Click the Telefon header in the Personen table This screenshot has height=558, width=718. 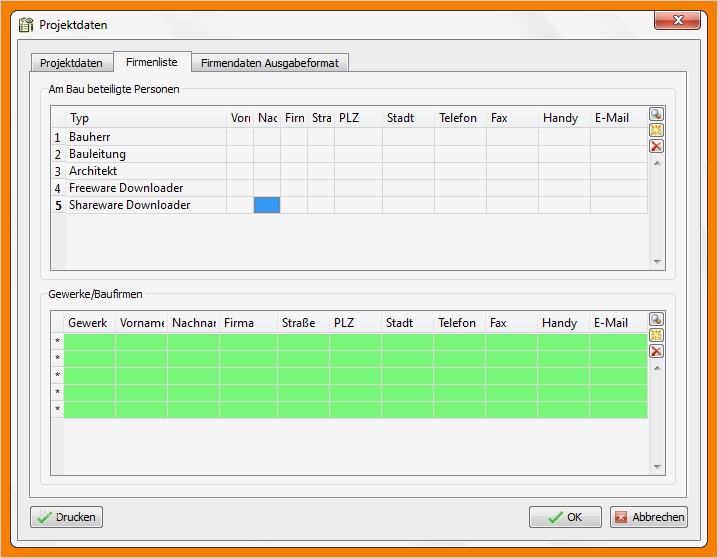460,118
